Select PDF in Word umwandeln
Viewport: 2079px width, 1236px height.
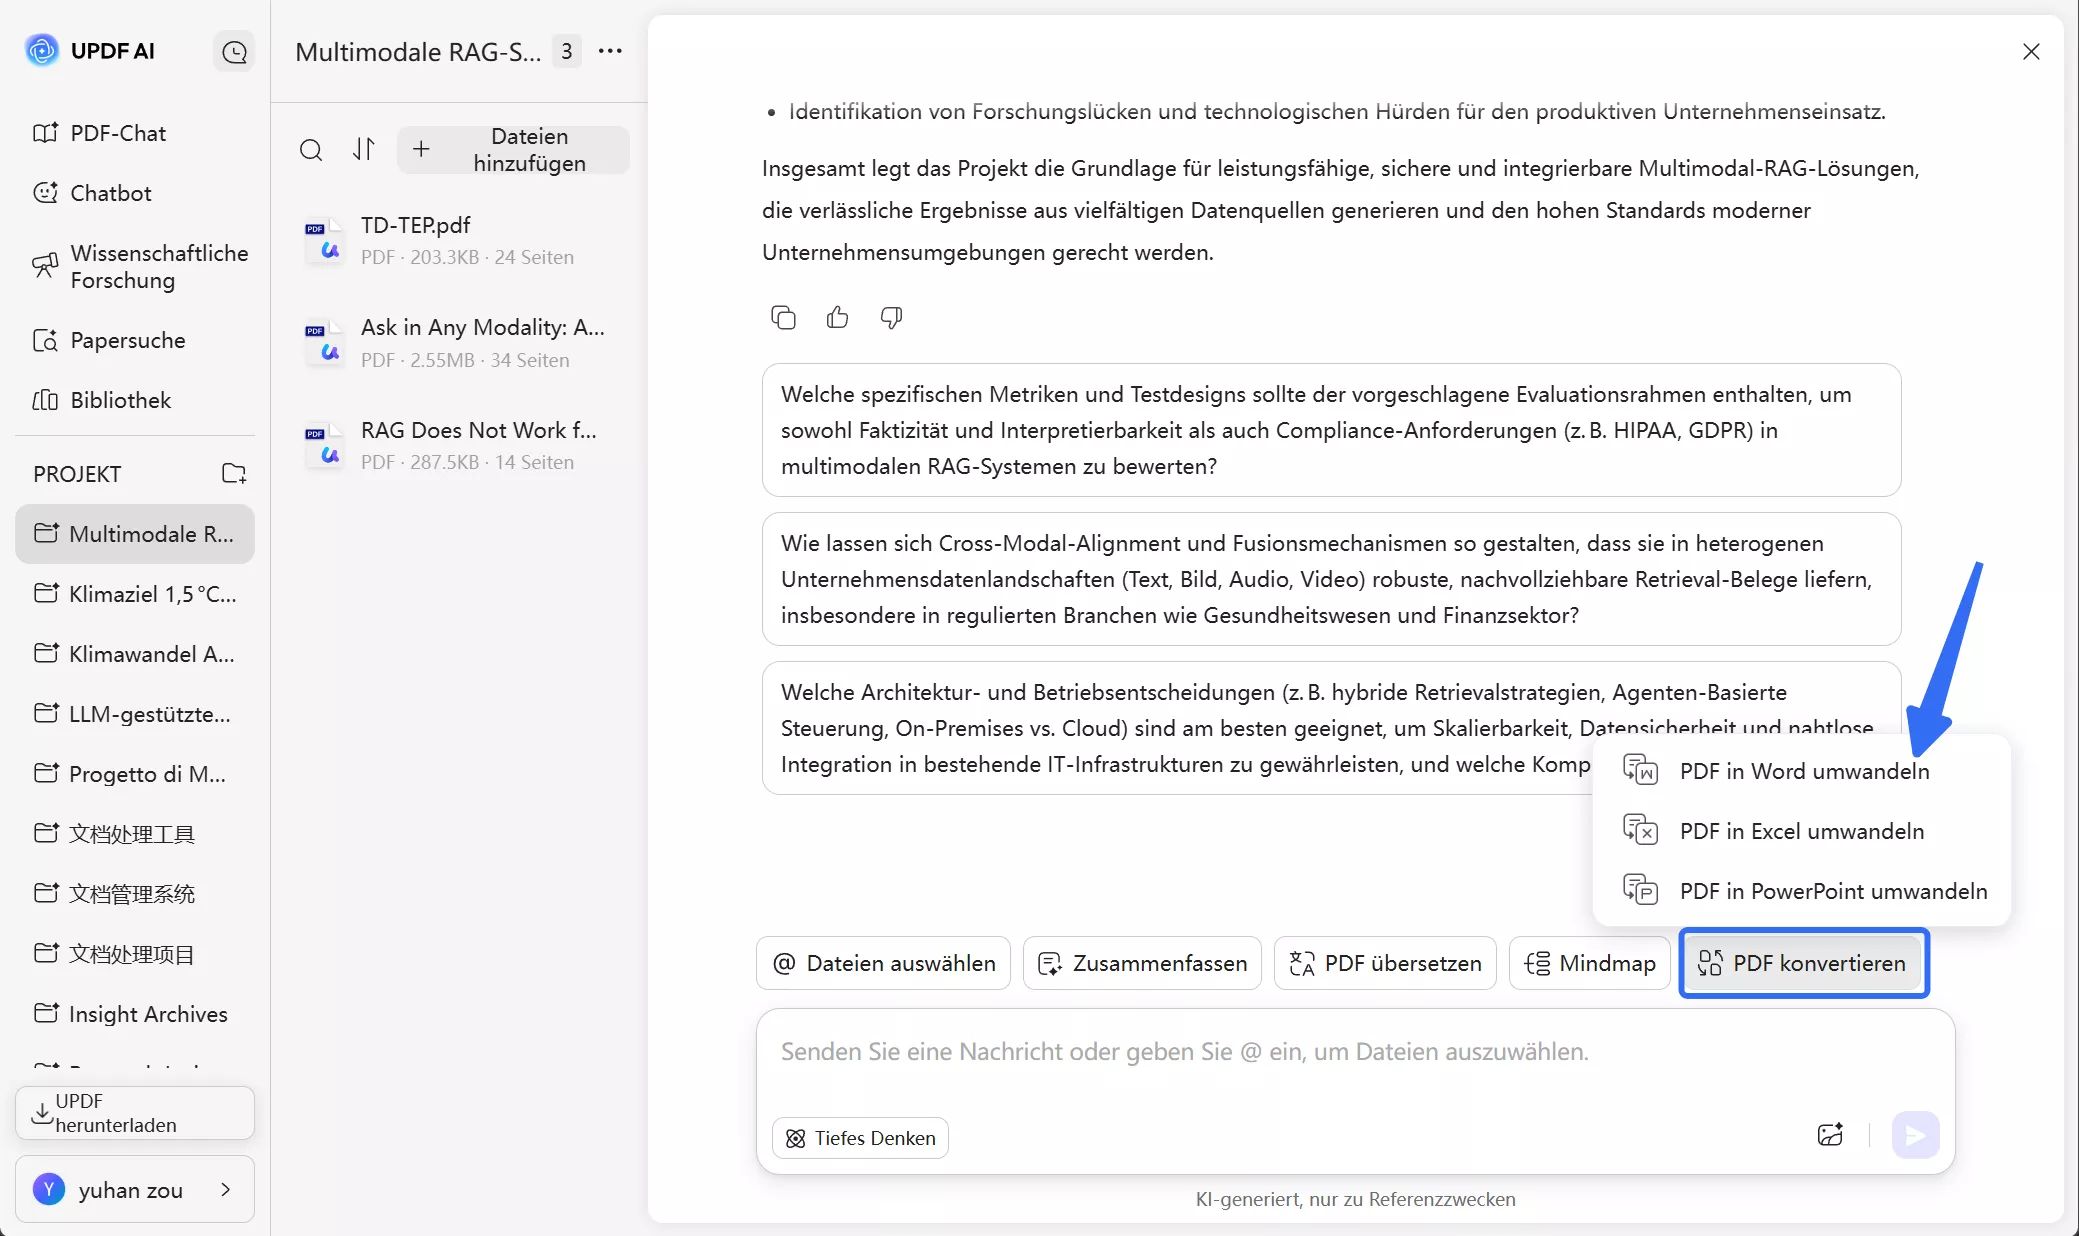click(x=1804, y=771)
